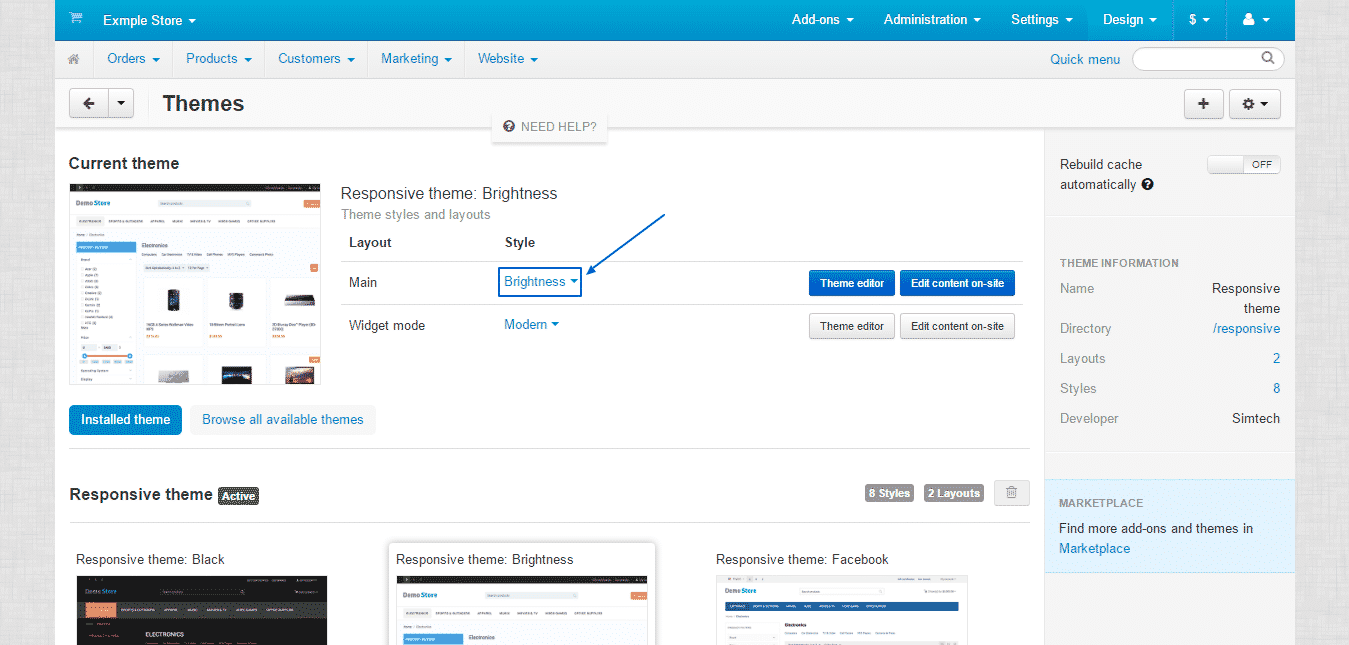
Task: Click Theme editor button for Main layout
Action: [x=851, y=283]
